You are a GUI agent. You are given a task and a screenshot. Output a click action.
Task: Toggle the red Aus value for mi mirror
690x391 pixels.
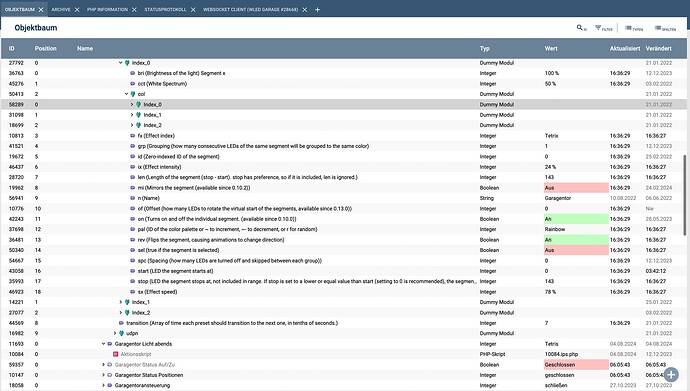[576, 188]
